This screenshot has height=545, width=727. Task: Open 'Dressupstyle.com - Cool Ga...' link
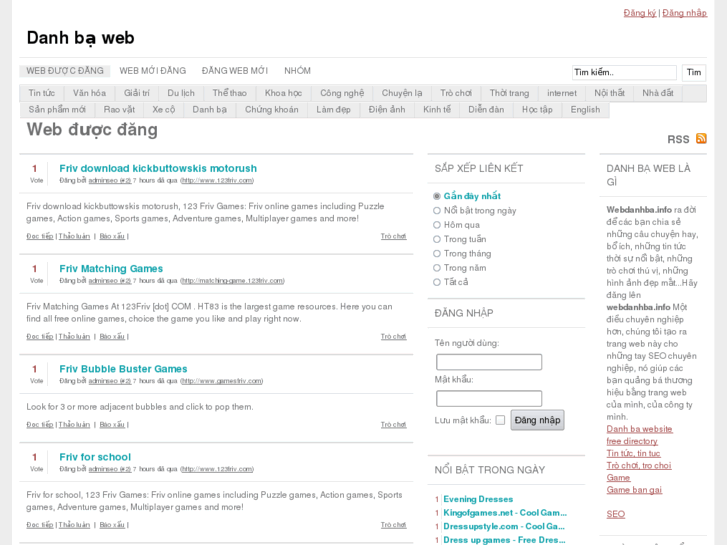(504, 526)
